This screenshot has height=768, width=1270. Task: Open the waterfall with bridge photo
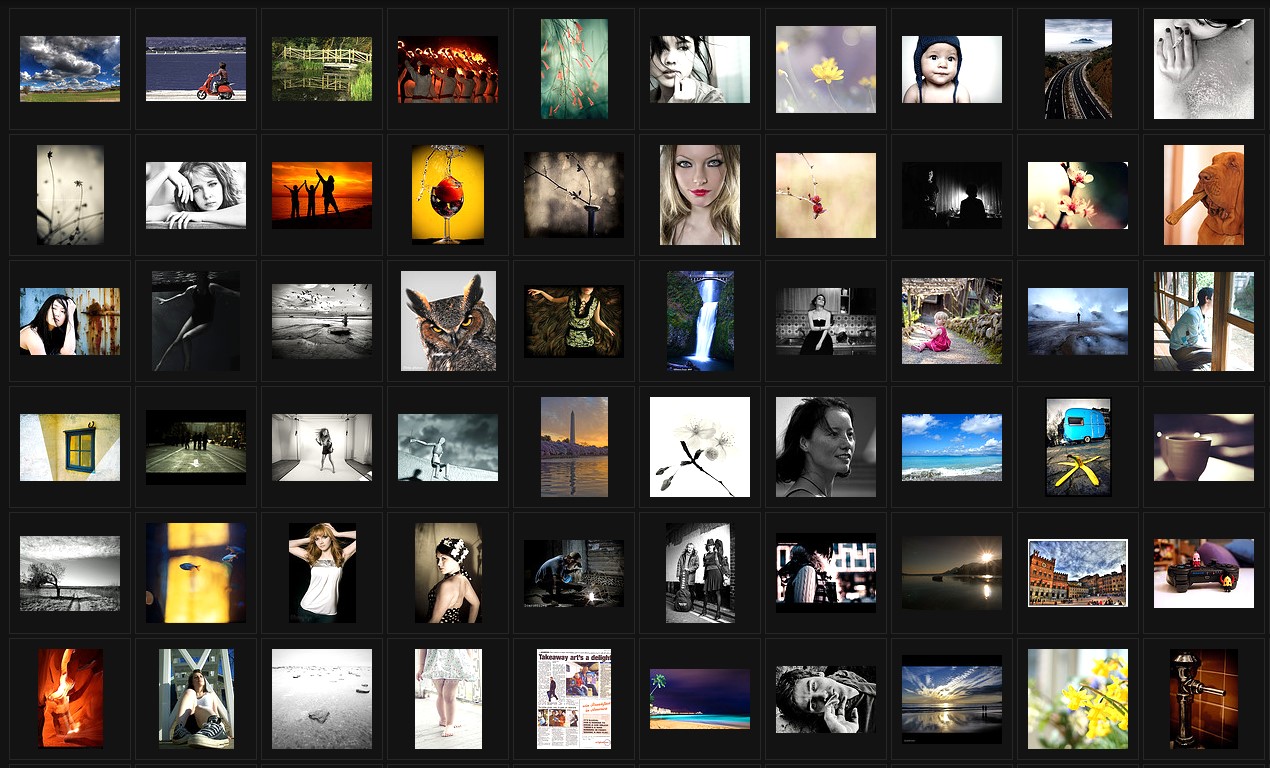coord(700,321)
